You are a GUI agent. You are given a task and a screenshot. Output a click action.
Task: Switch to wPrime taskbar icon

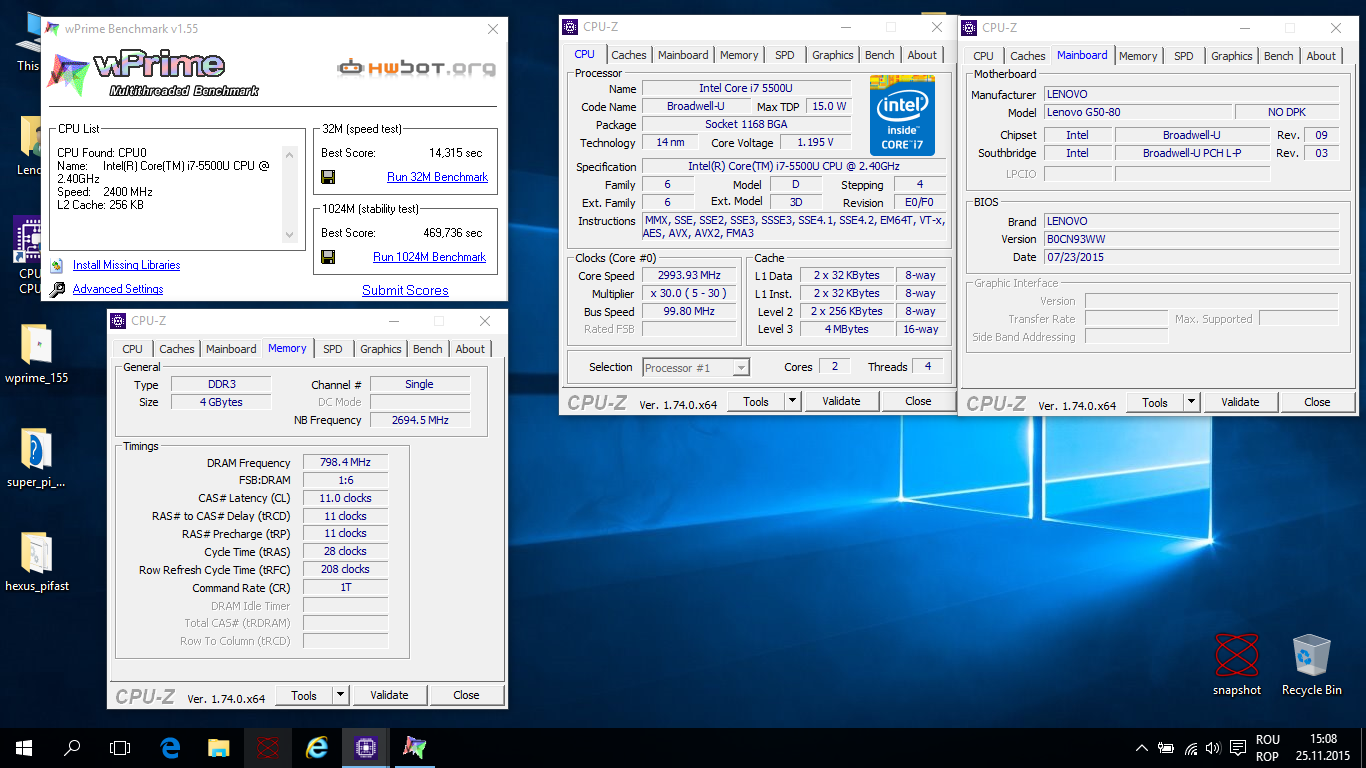point(413,748)
